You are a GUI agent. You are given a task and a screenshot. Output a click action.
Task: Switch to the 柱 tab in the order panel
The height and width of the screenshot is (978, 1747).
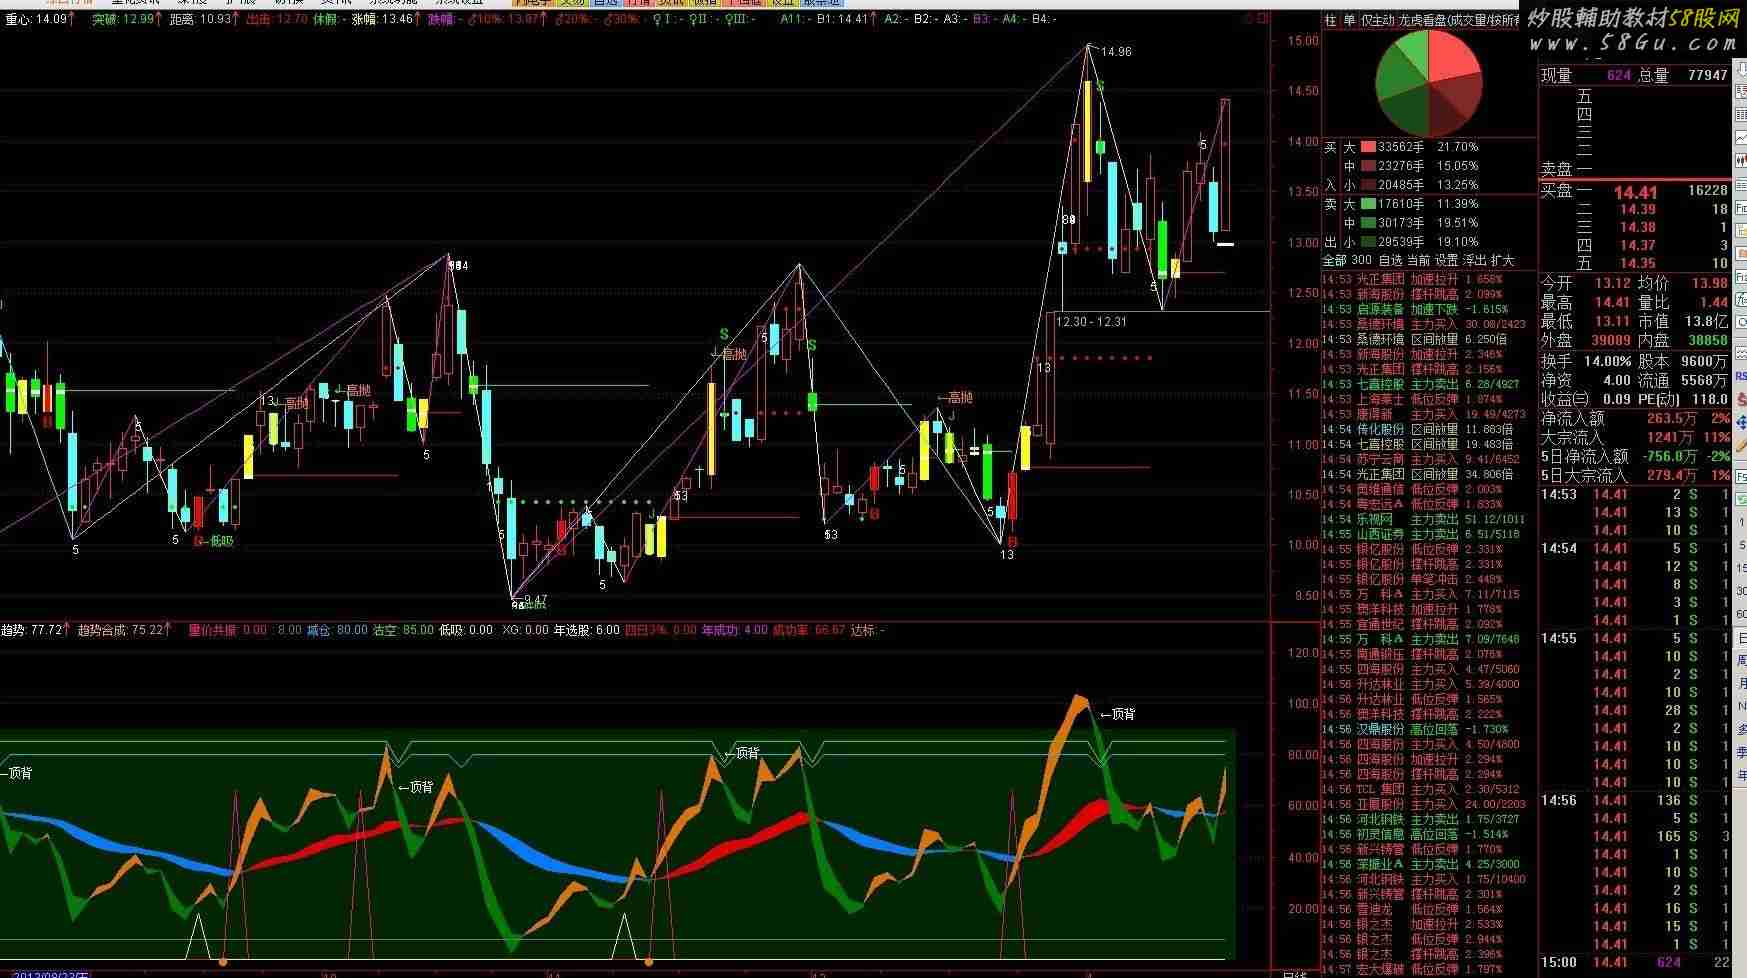(1330, 20)
